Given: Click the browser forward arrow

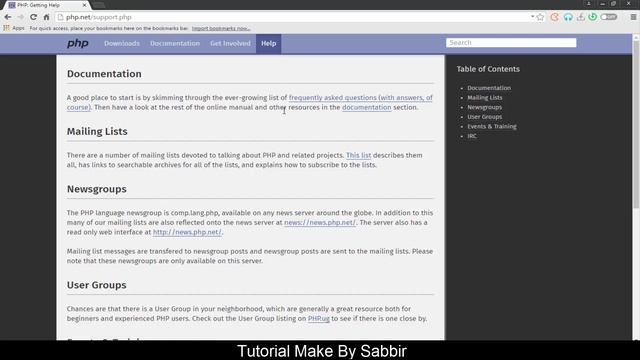Looking at the screenshot, I should coord(20,17).
